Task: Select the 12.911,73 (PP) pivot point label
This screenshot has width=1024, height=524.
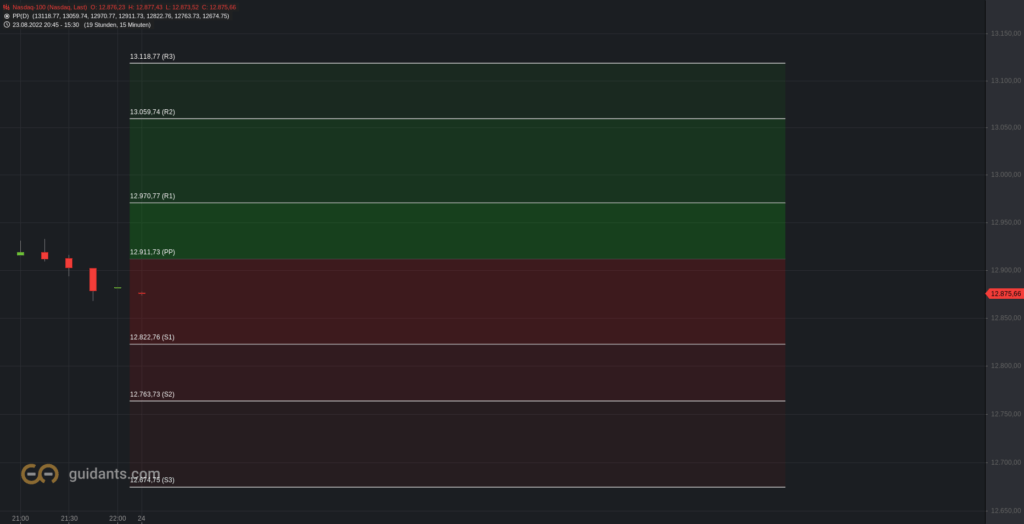Action: pyautogui.click(x=152, y=252)
